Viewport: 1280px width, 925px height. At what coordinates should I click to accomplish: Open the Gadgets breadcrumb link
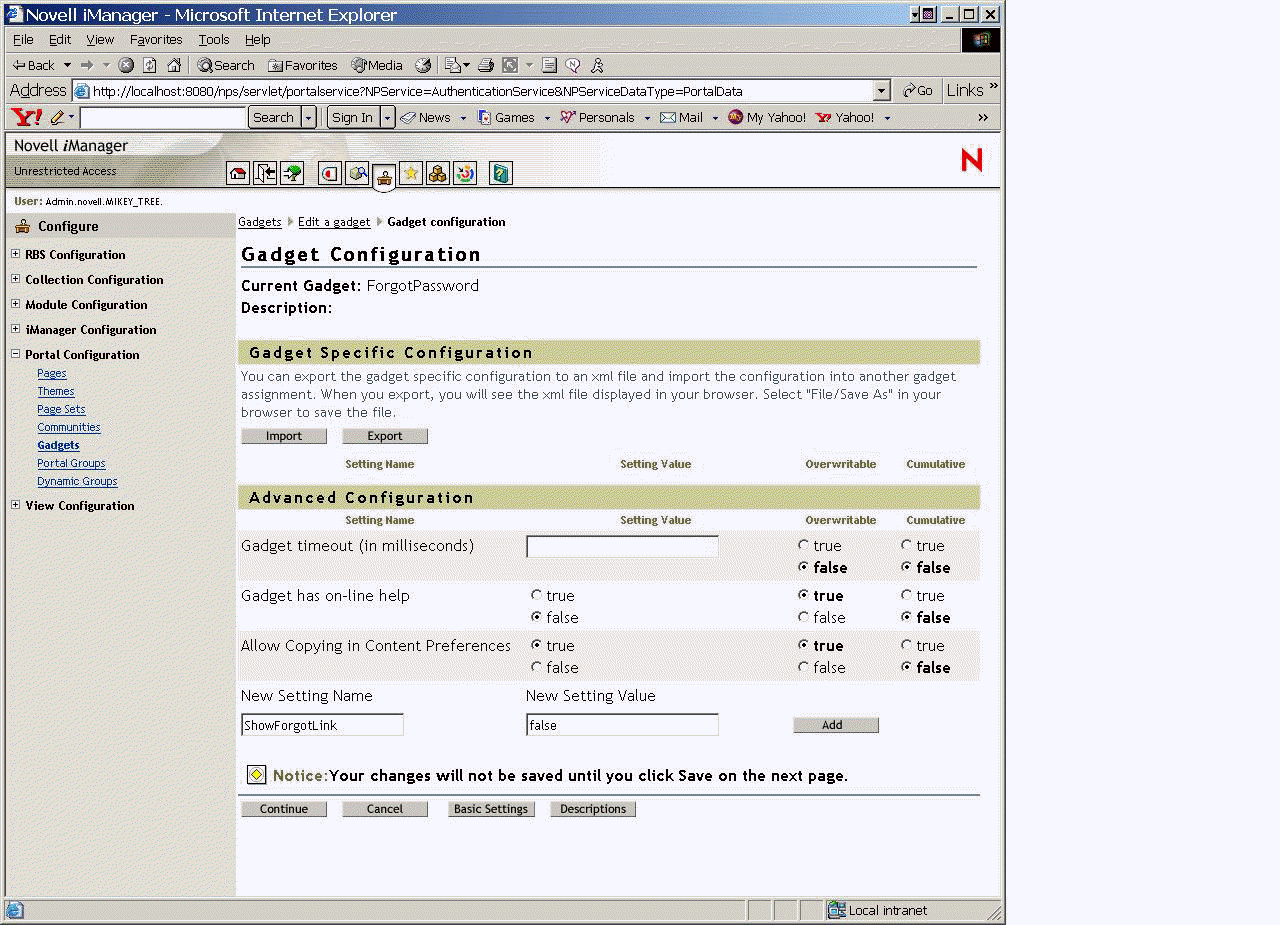[x=259, y=221]
